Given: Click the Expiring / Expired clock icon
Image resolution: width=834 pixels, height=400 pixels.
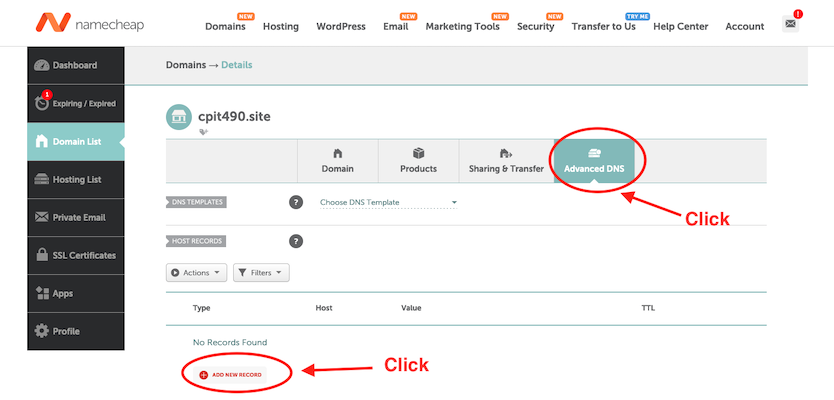Looking at the screenshot, I should point(41,103).
